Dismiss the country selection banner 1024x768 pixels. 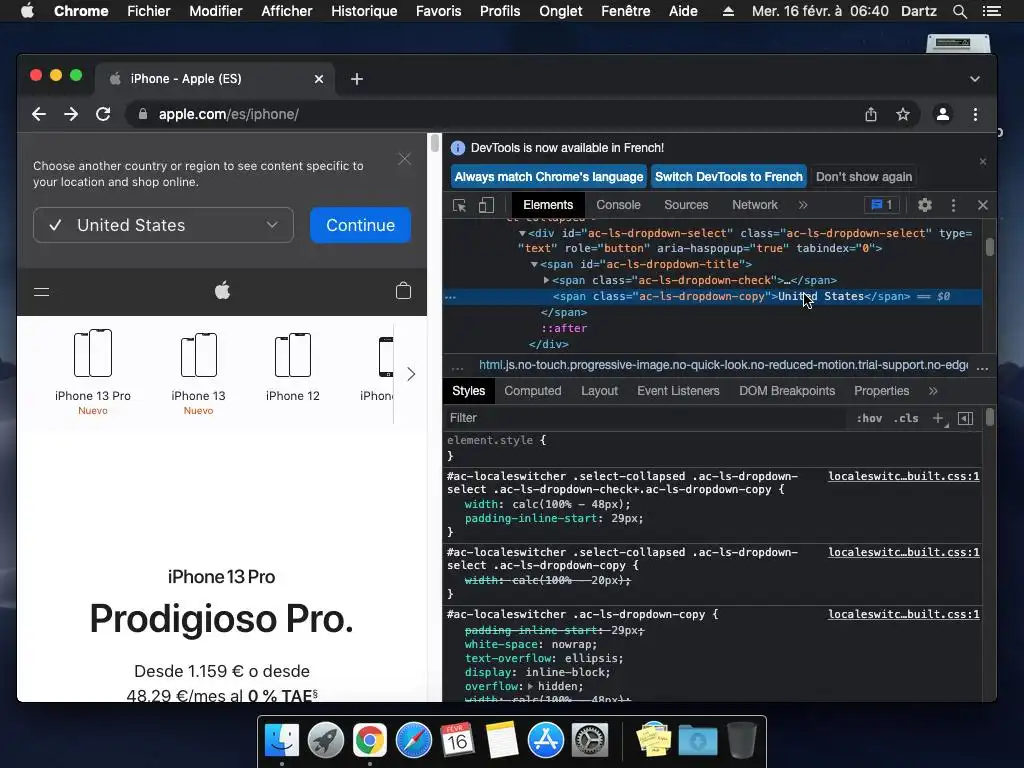tap(405, 159)
